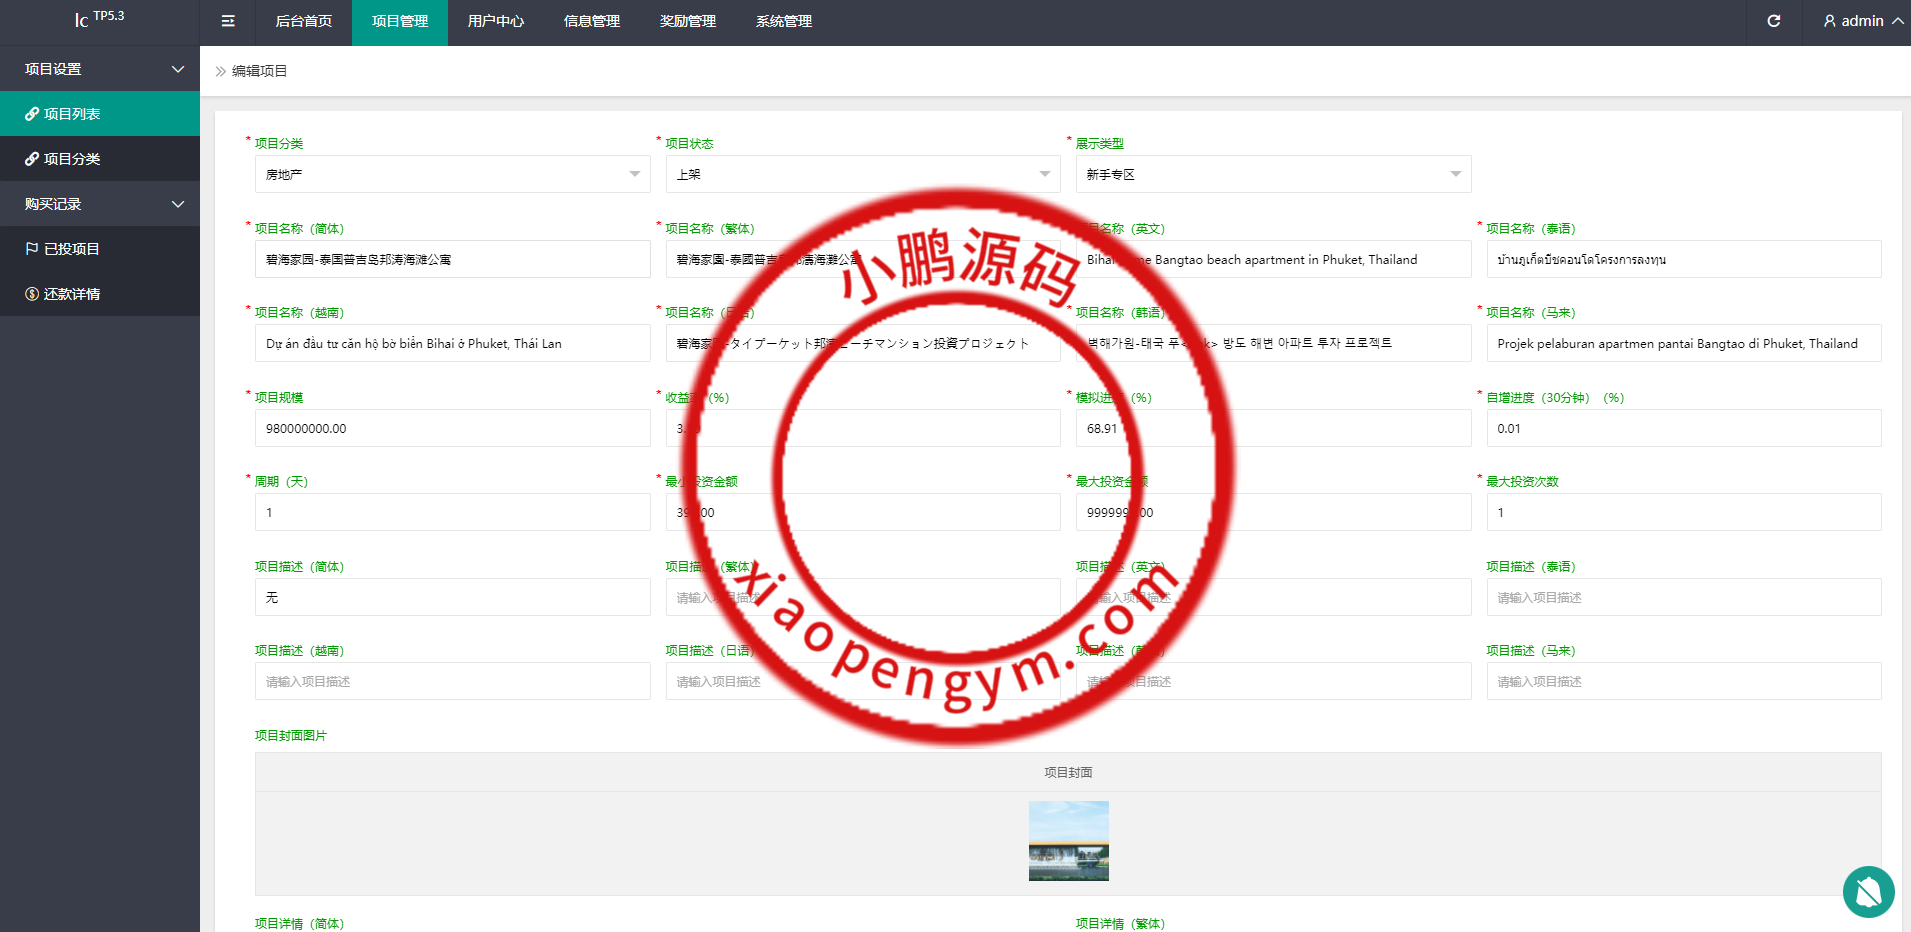Go to 后台首页 in the navigation bar
Screen dimensions: 1911x932
point(303,21)
